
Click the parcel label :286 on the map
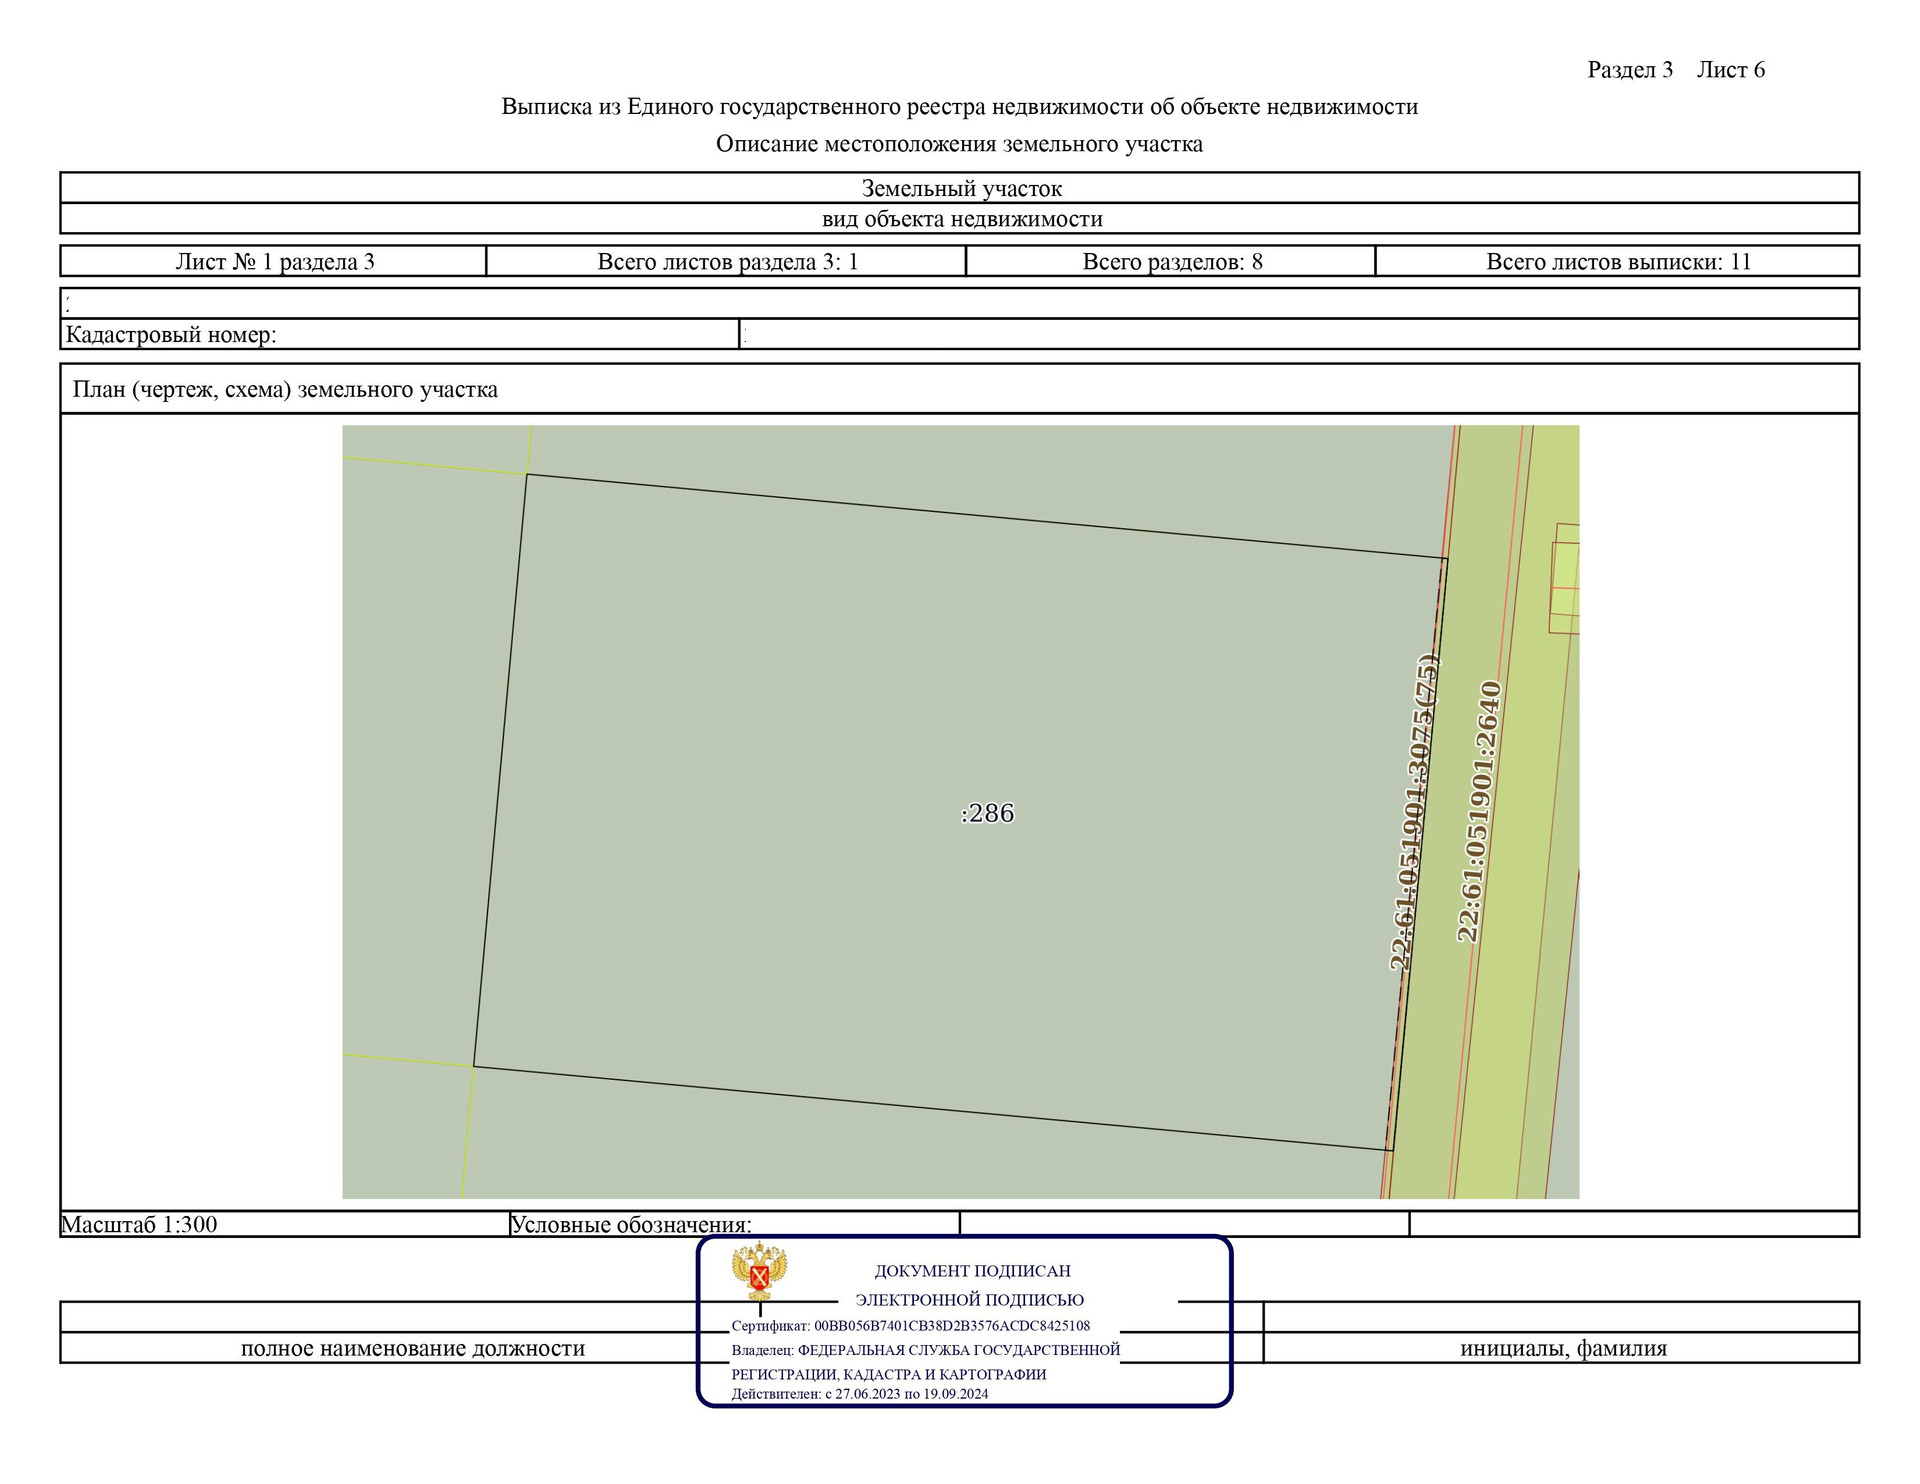click(x=987, y=813)
